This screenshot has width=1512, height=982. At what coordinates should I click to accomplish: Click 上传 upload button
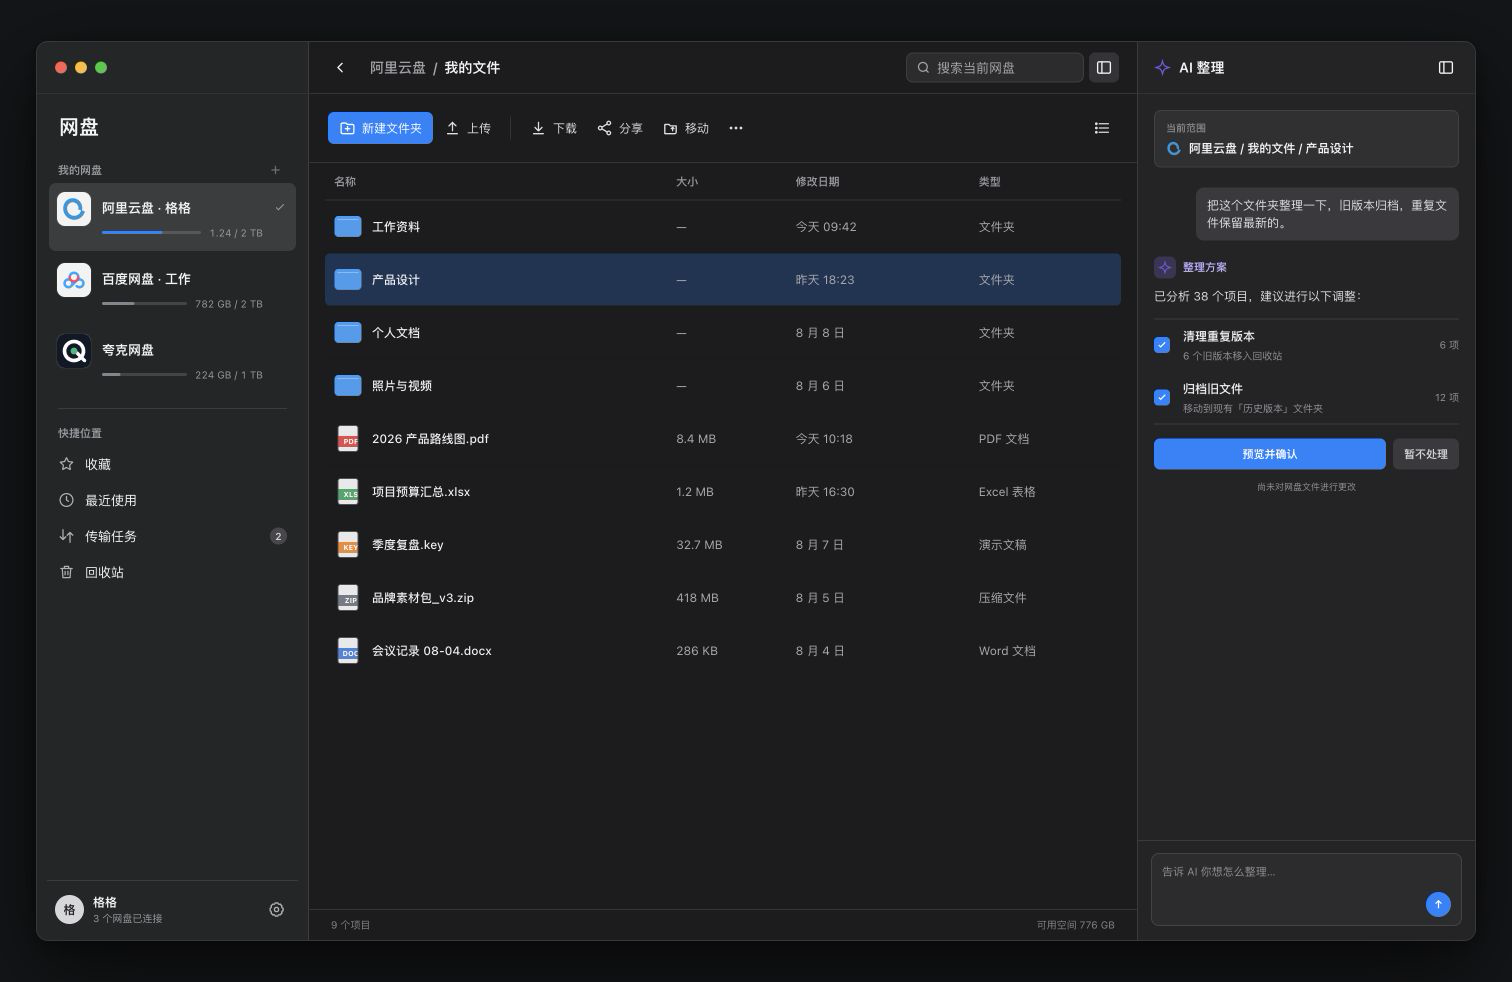coord(468,128)
